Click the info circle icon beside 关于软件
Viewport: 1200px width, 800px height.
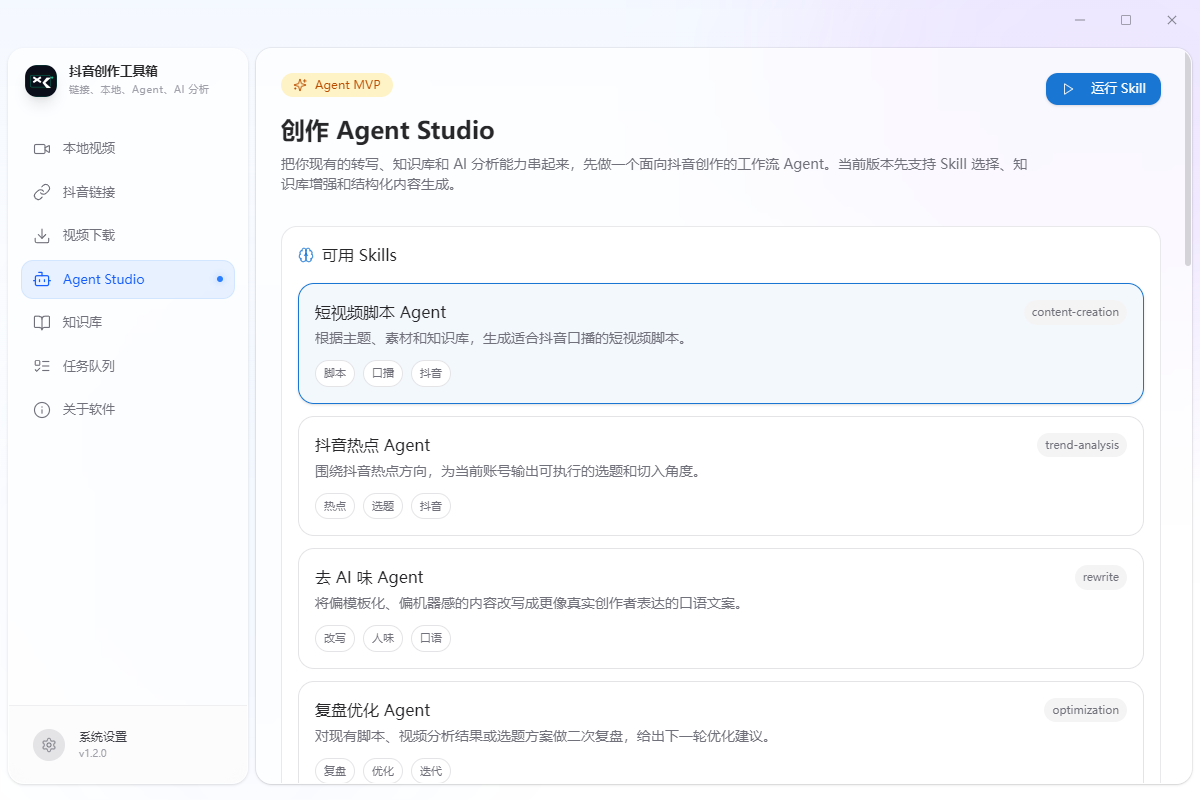click(42, 410)
